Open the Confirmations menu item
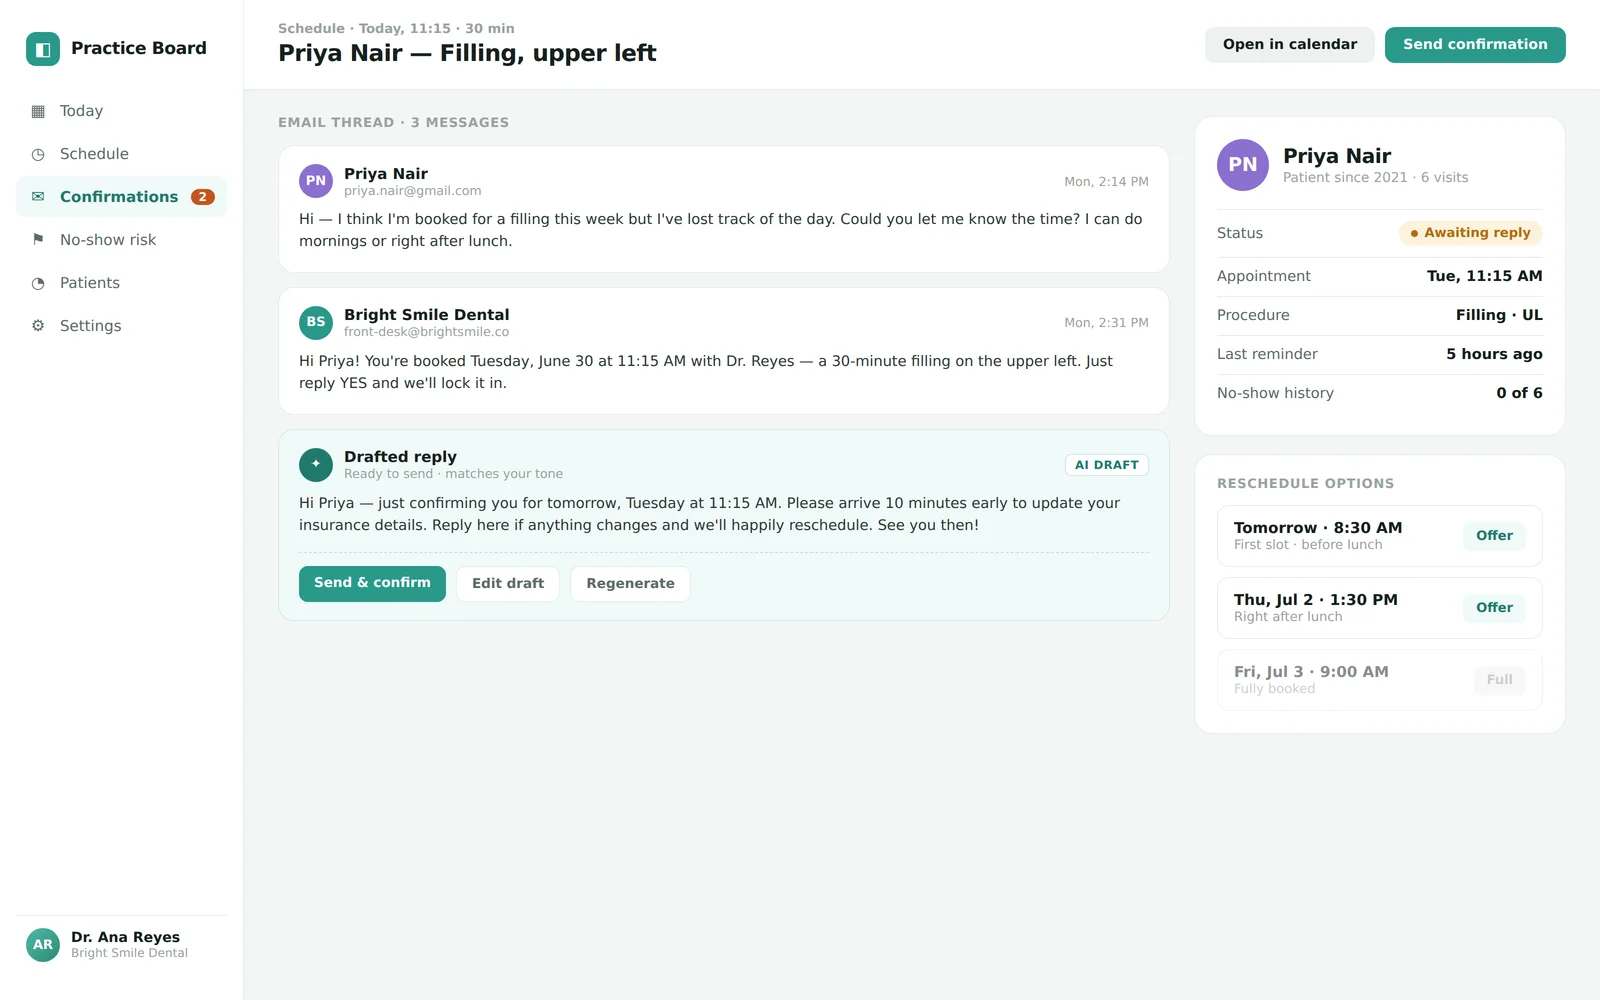The height and width of the screenshot is (1000, 1600). tap(122, 197)
